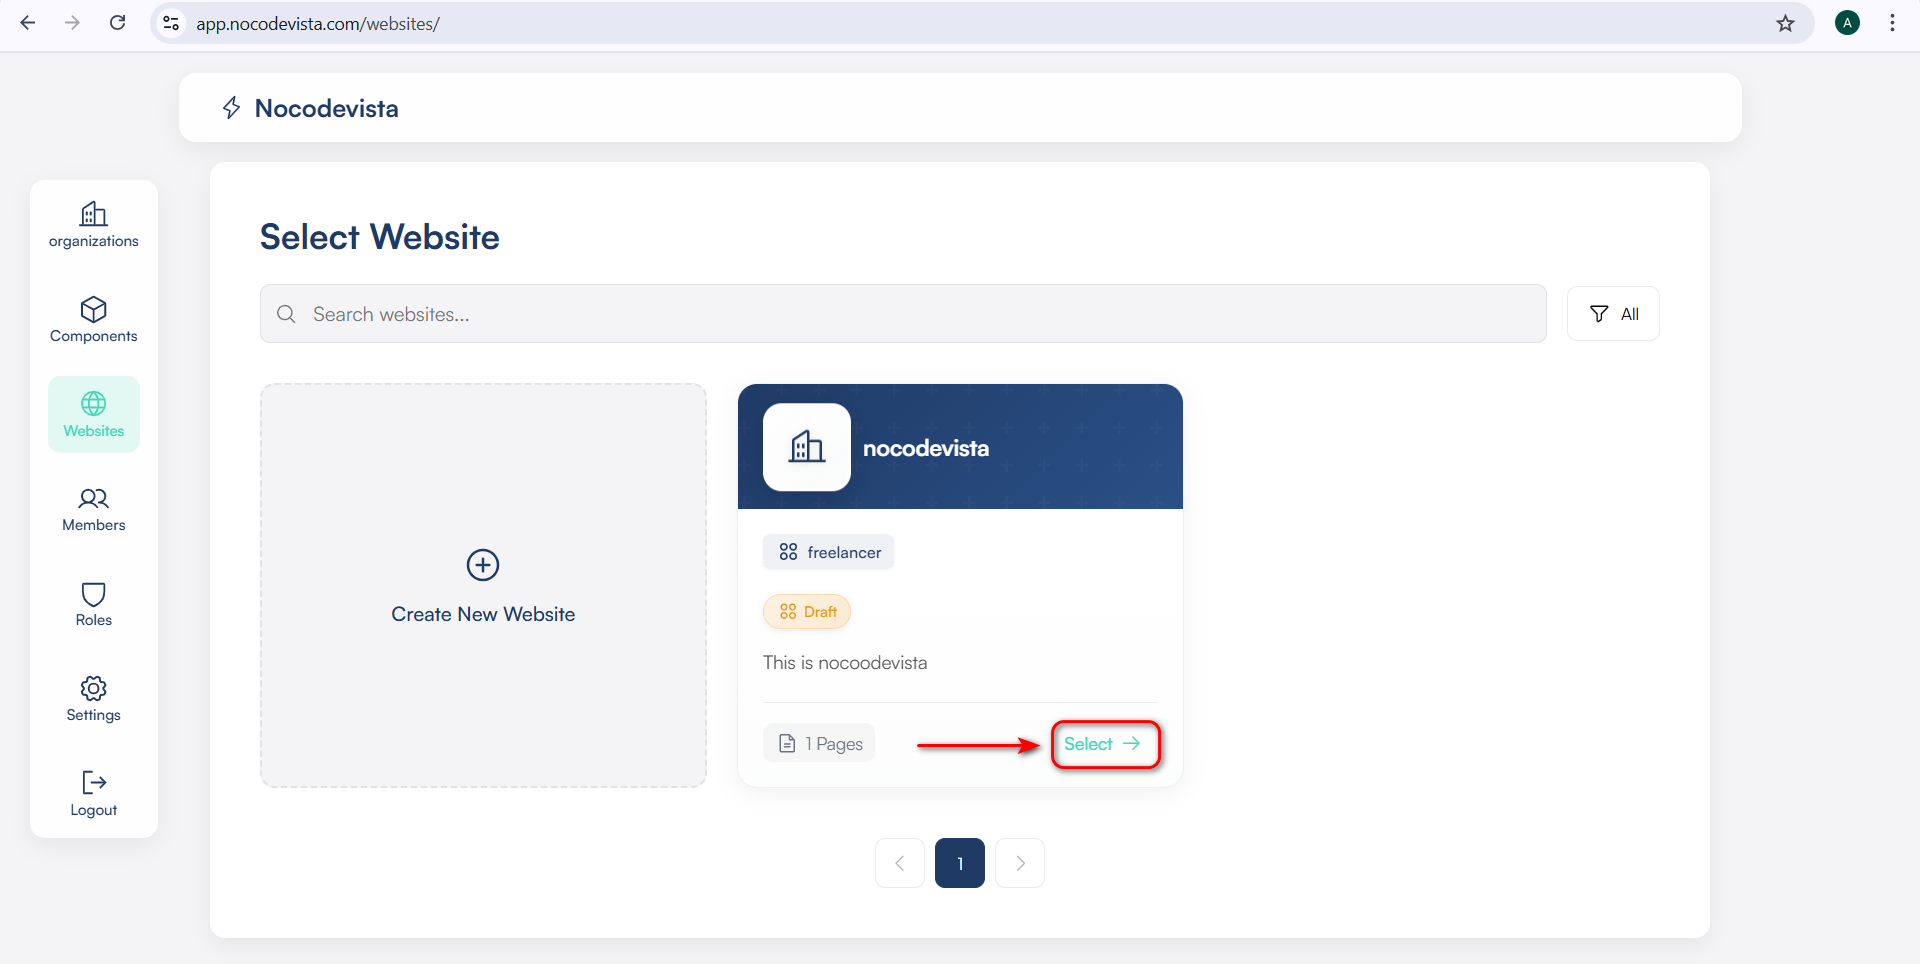
Task: Click the nocodevista building logo thumbnail
Action: pyautogui.click(x=806, y=447)
